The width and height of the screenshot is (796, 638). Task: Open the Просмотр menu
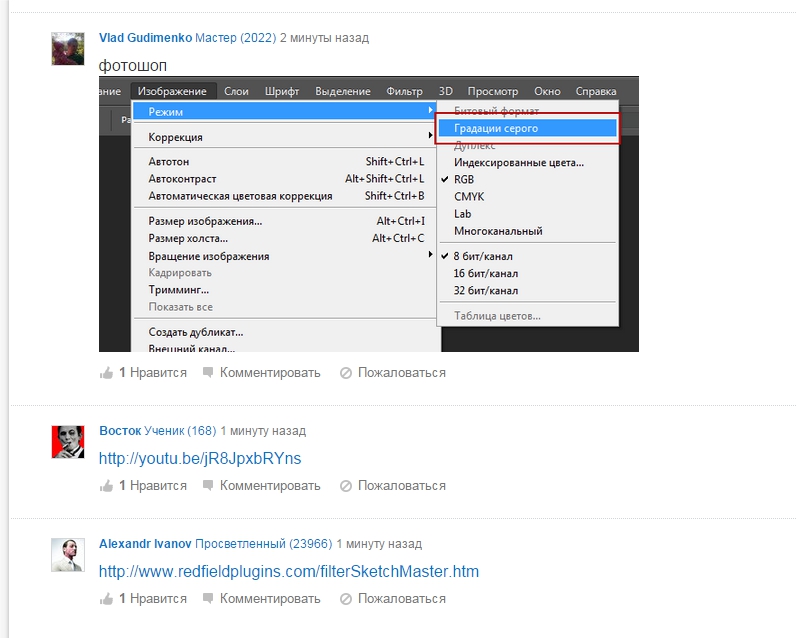pos(492,91)
